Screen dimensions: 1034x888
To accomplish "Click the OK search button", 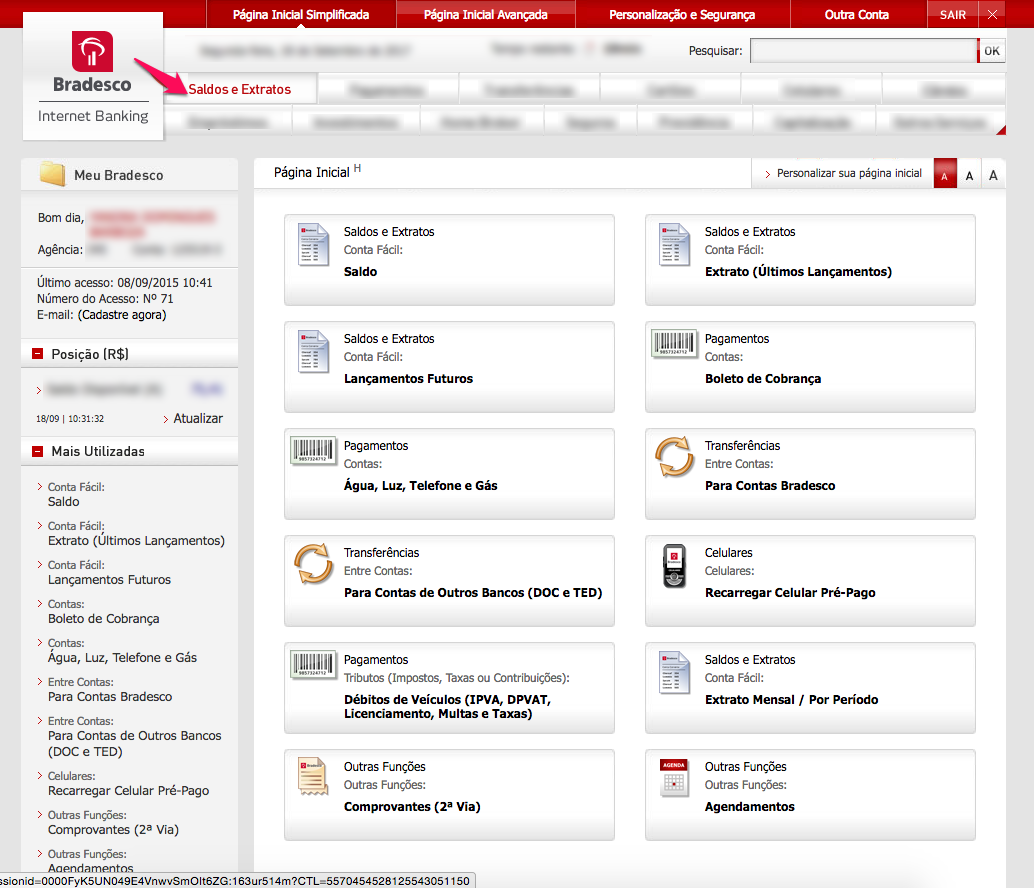I will (x=992, y=51).
